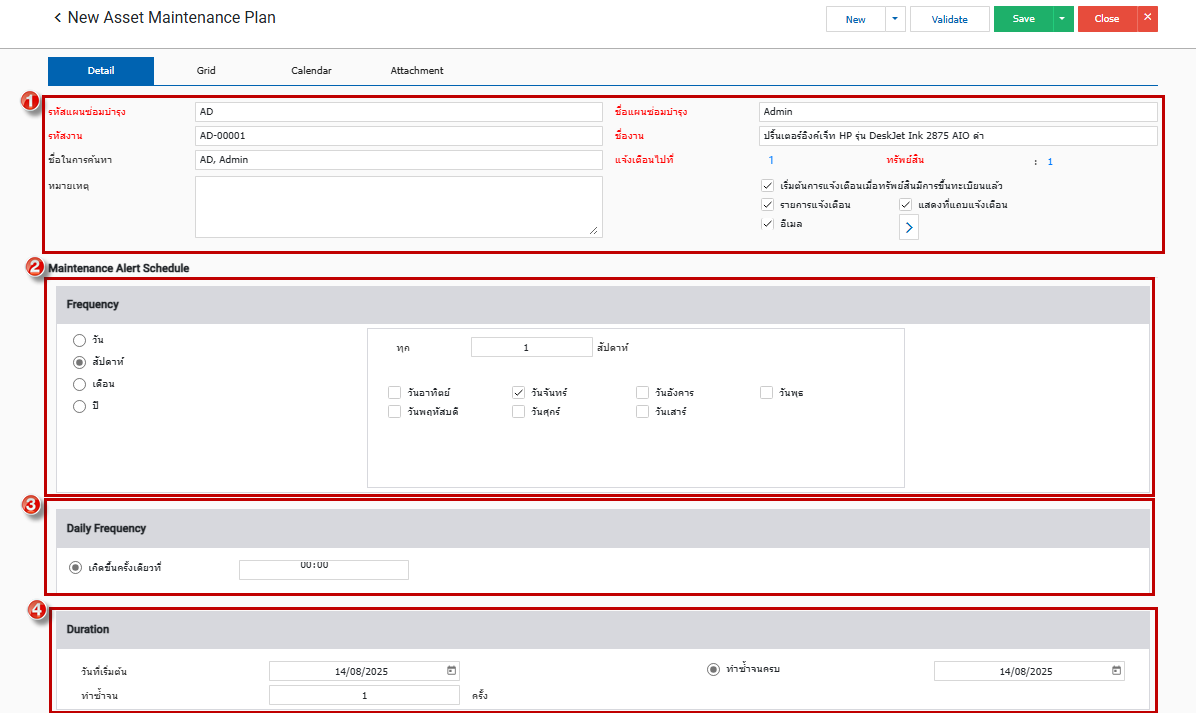Viewport: 1196px width, 713px height.
Task: Select the วัน (day) frequency radio button
Action: coord(79,340)
